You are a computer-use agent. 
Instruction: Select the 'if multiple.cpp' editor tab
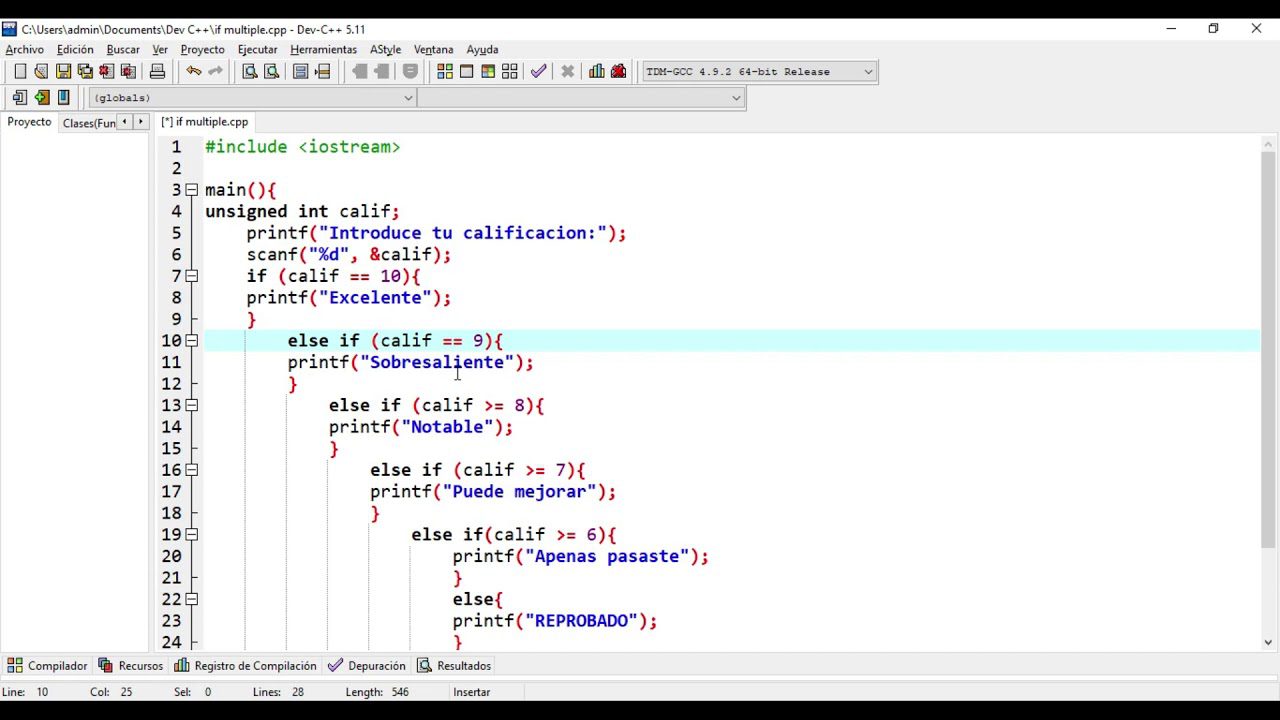click(204, 121)
